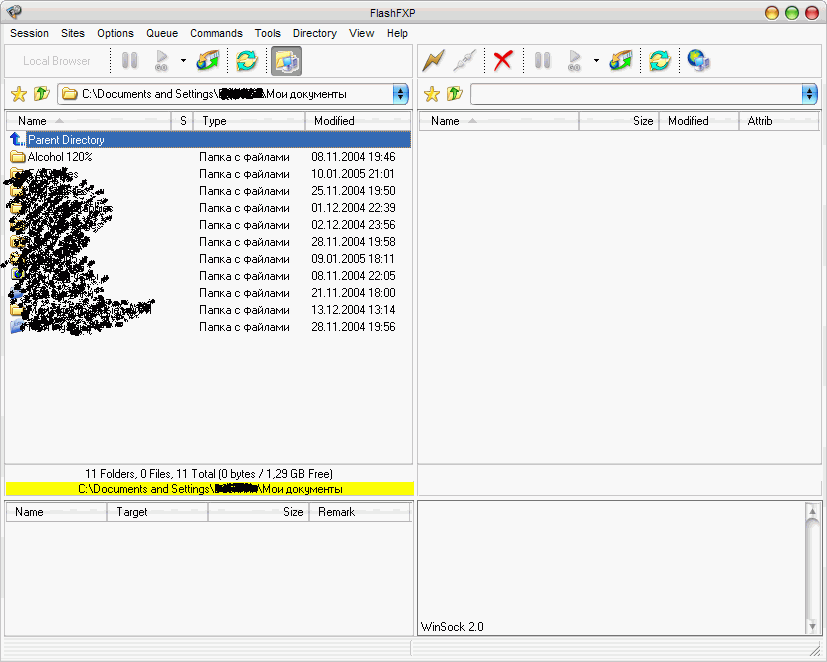Sort remote files by the Modified column
Image resolution: width=827 pixels, height=662 pixels.
click(x=699, y=121)
